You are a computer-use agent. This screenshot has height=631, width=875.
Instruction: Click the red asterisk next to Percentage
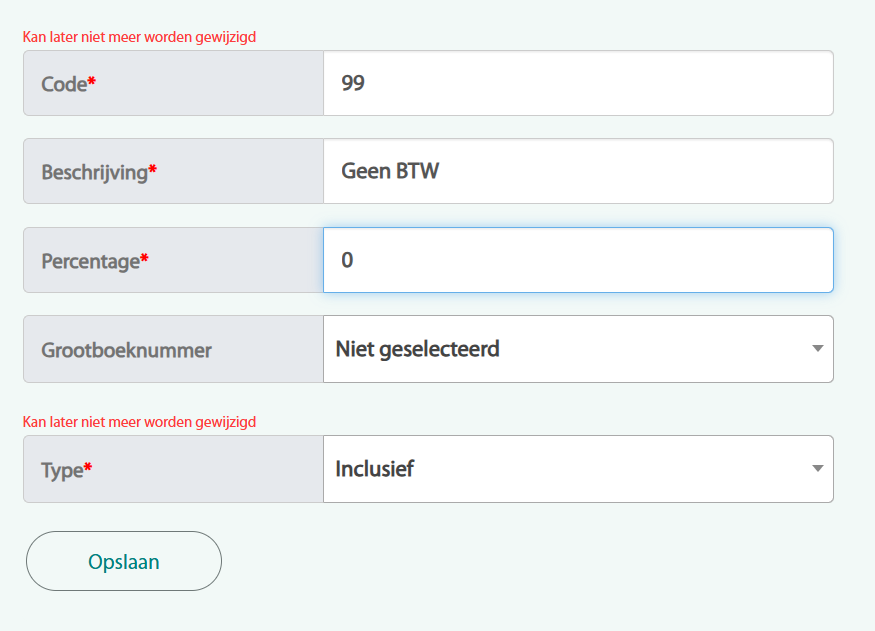pos(144,258)
